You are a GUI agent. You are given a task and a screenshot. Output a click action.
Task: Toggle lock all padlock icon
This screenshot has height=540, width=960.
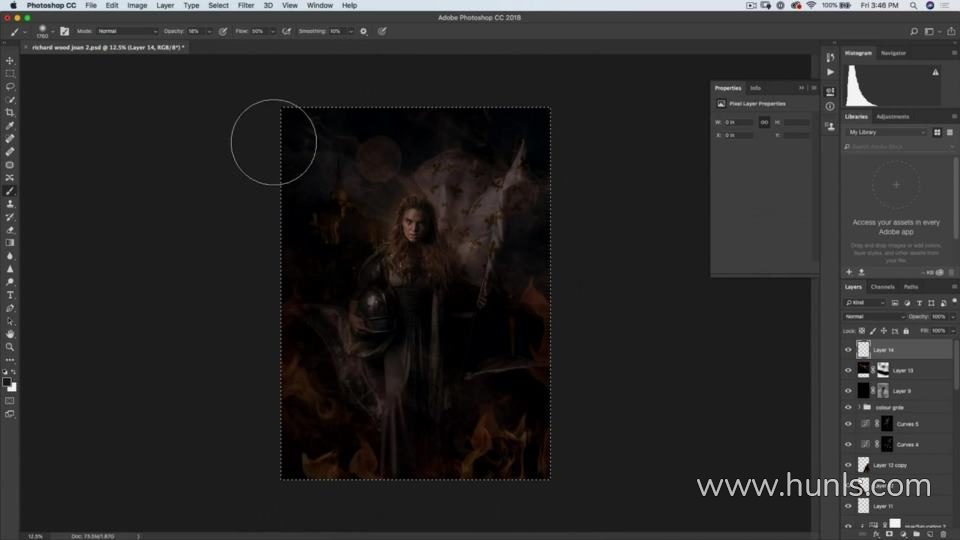coord(906,331)
